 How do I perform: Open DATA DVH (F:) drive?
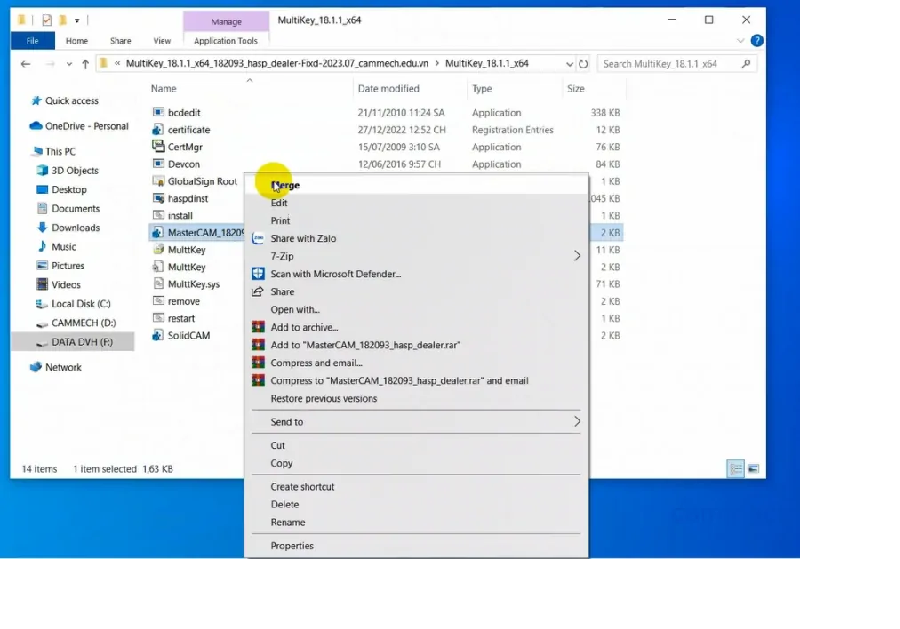click(82, 342)
